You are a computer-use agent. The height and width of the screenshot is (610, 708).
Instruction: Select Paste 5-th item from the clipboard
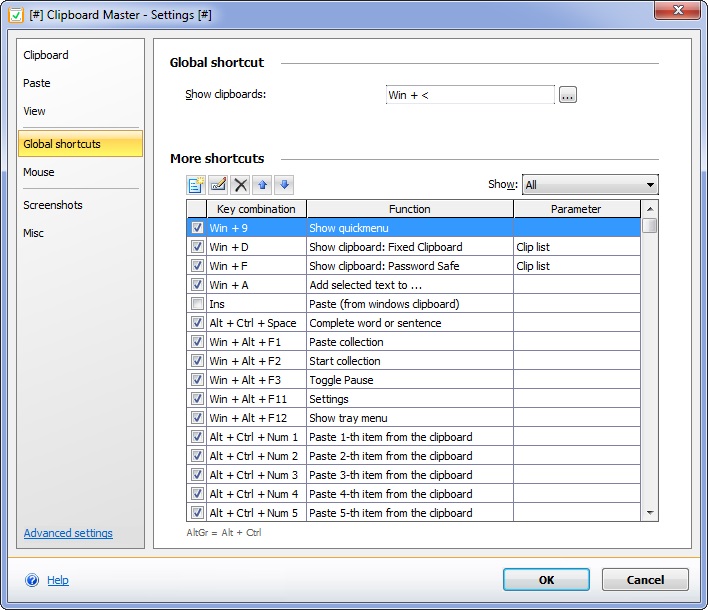tap(414, 512)
